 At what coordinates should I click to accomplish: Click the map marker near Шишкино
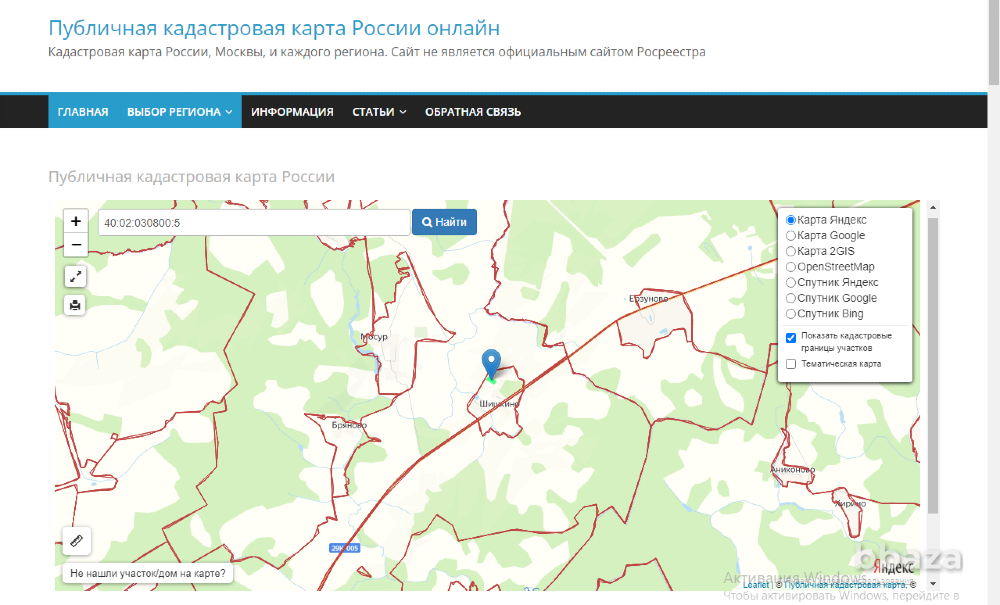(x=490, y=362)
